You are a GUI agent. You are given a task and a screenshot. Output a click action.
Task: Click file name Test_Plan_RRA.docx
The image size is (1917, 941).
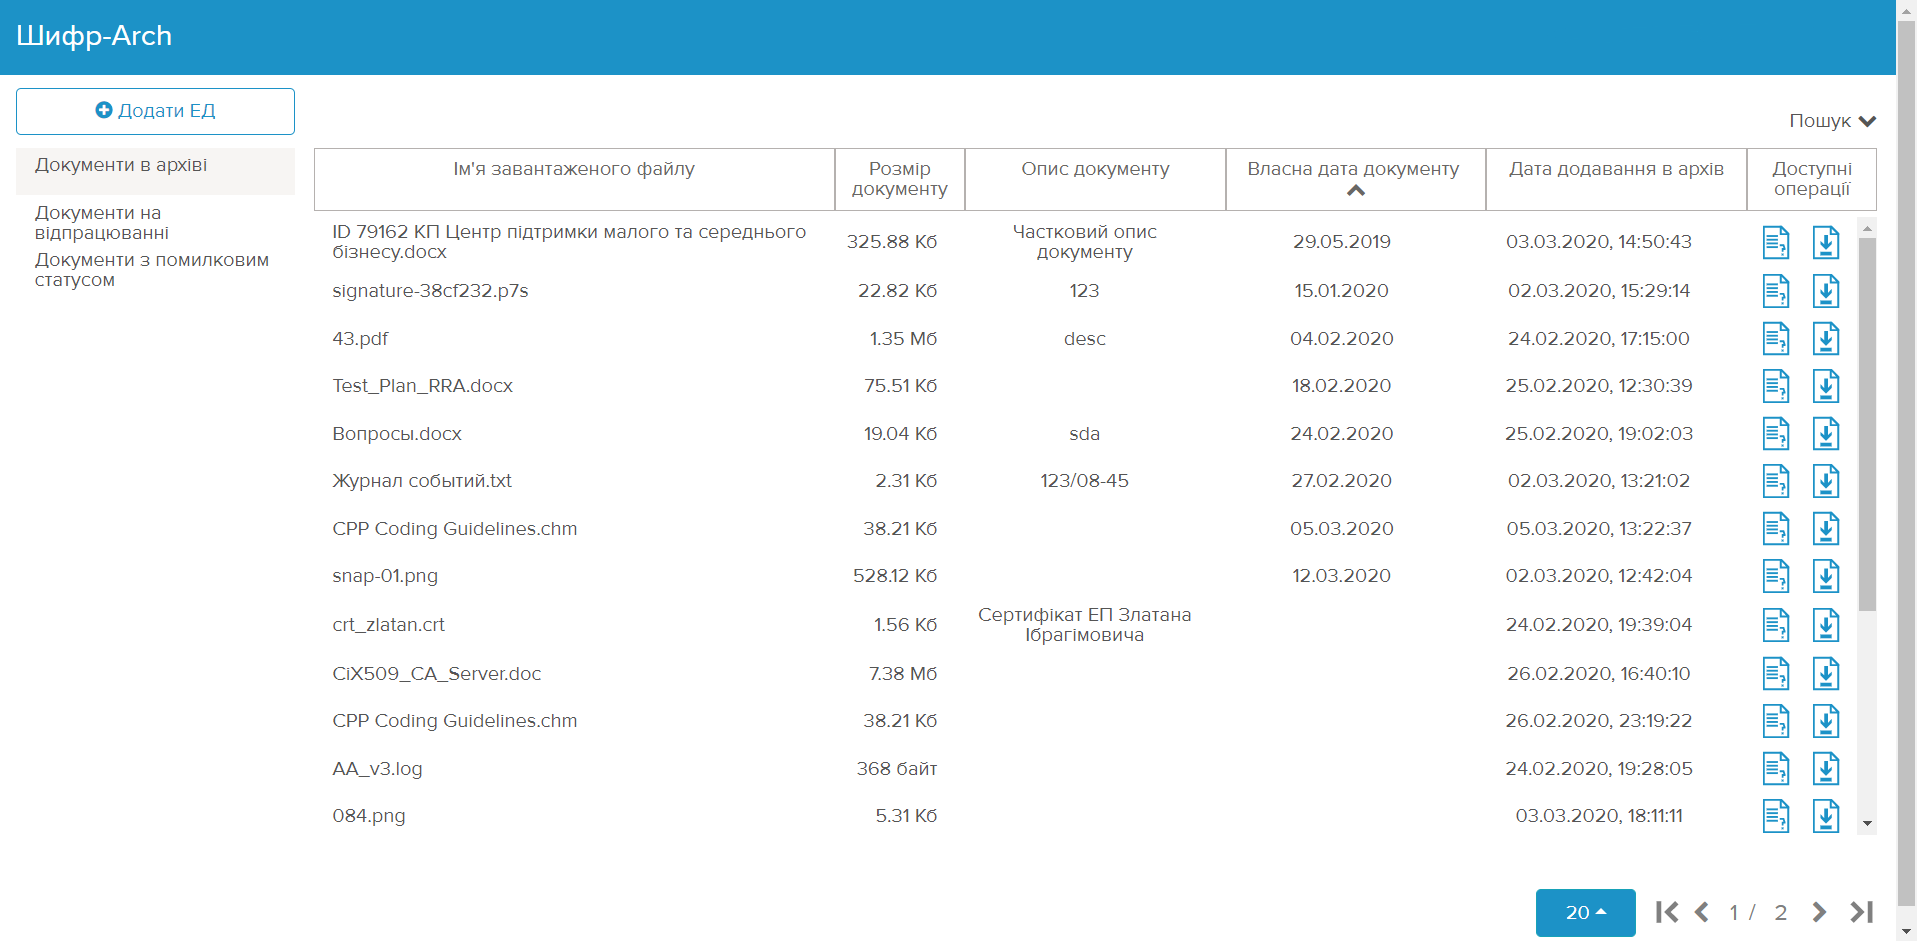pyautogui.click(x=422, y=386)
